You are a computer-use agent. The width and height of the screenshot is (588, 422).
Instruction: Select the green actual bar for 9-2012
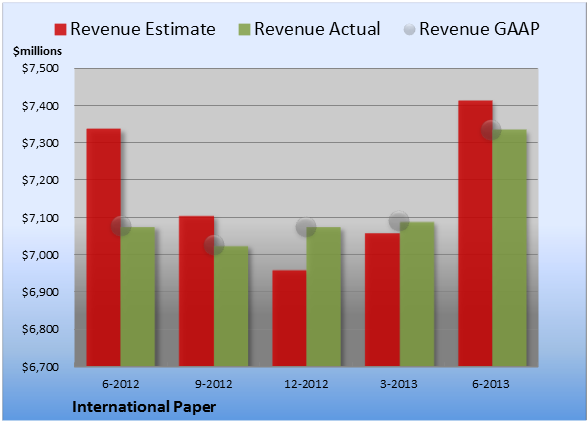(x=231, y=306)
